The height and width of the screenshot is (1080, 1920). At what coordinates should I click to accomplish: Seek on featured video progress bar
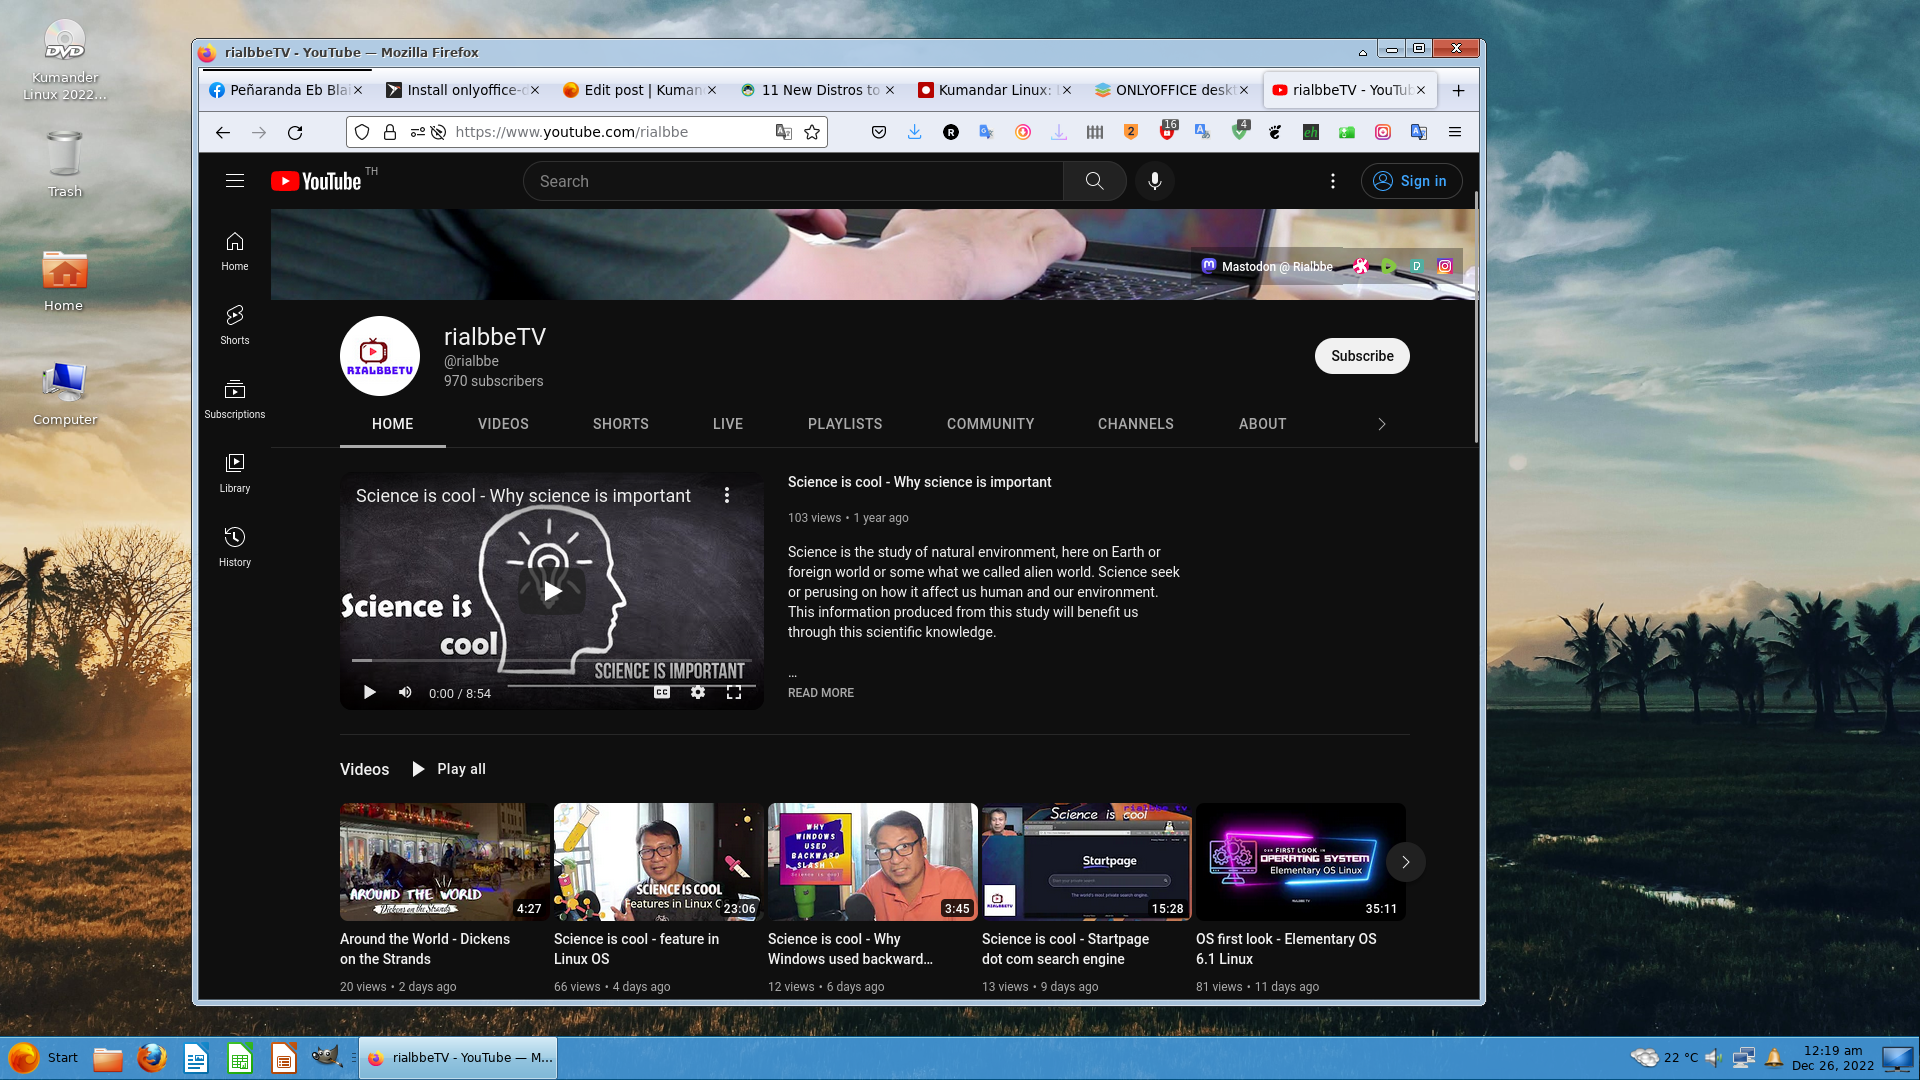[552, 661]
